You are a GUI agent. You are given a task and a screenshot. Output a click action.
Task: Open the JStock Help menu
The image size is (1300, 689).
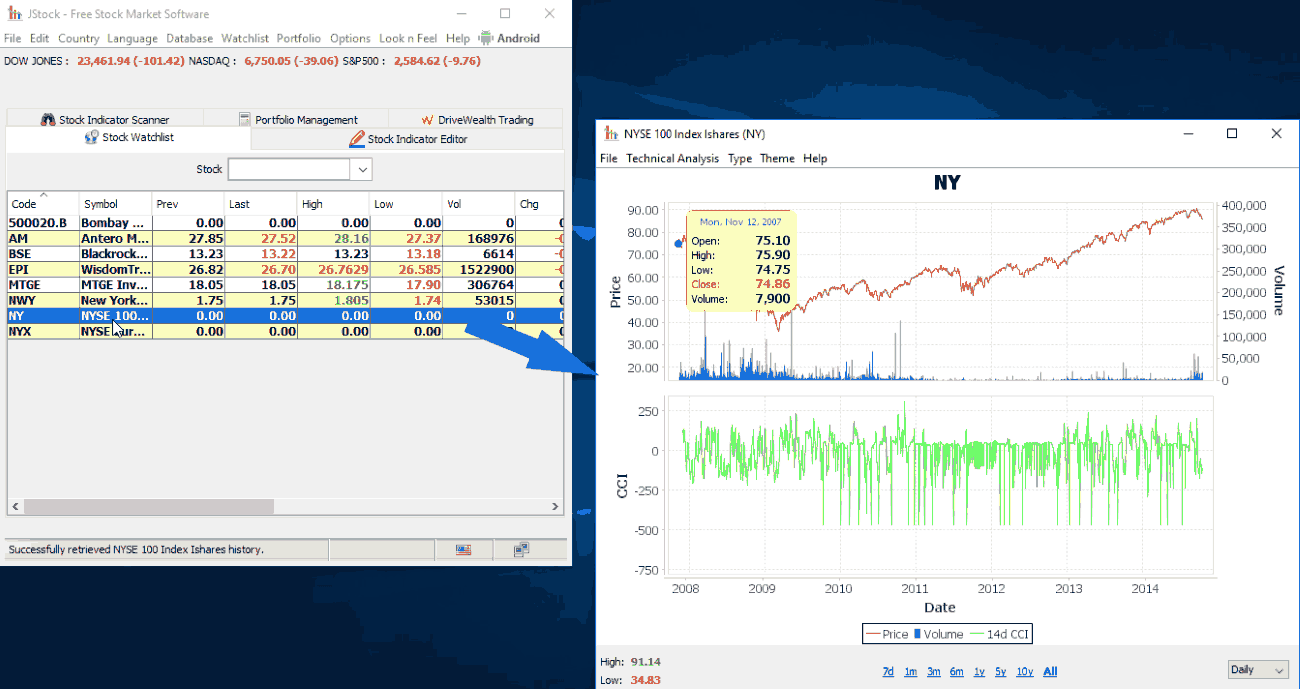[458, 38]
